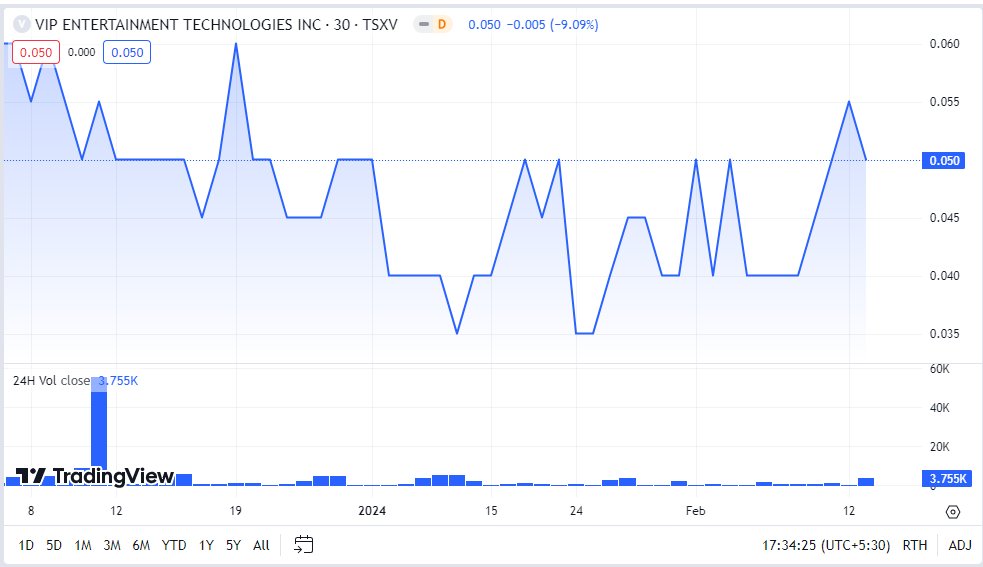Click the 40K volume axis label

[939, 408]
